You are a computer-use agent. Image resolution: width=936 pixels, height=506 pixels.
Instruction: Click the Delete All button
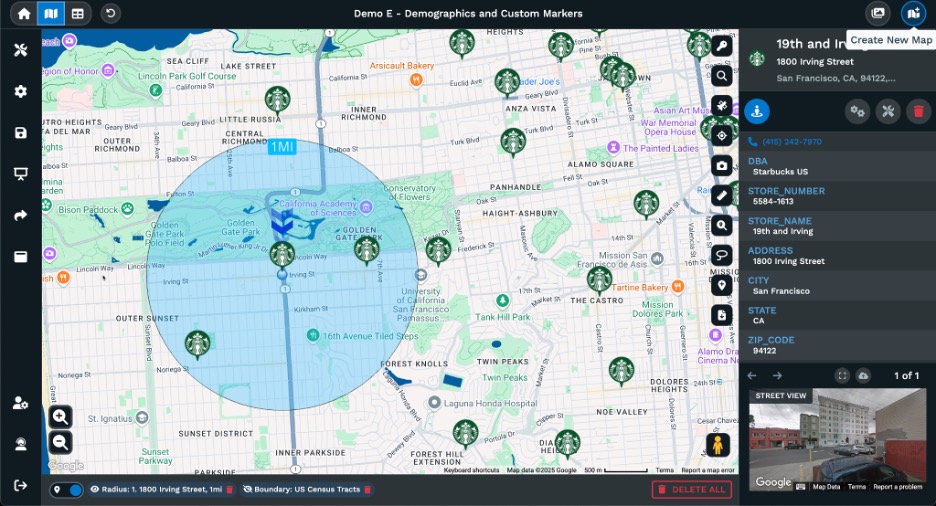pyautogui.click(x=691, y=489)
